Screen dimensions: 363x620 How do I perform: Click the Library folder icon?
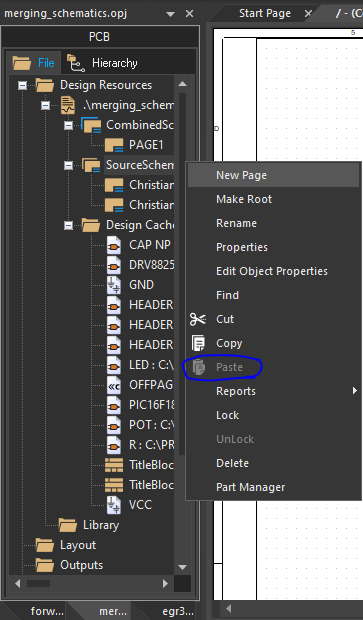[x=68, y=525]
